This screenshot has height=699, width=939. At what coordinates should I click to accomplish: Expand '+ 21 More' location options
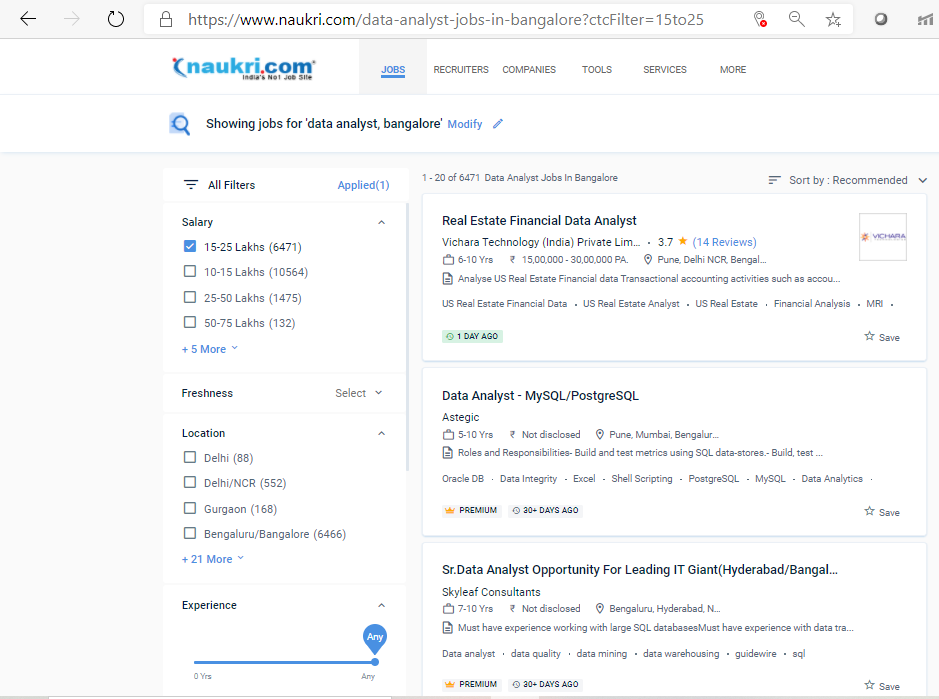click(213, 559)
